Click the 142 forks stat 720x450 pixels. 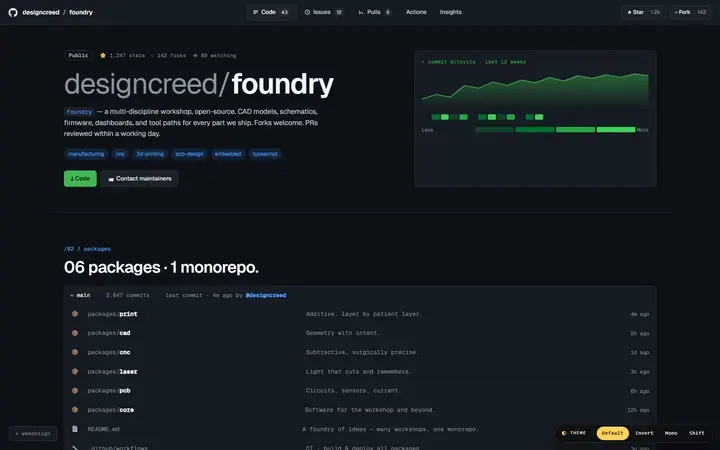(x=171, y=56)
